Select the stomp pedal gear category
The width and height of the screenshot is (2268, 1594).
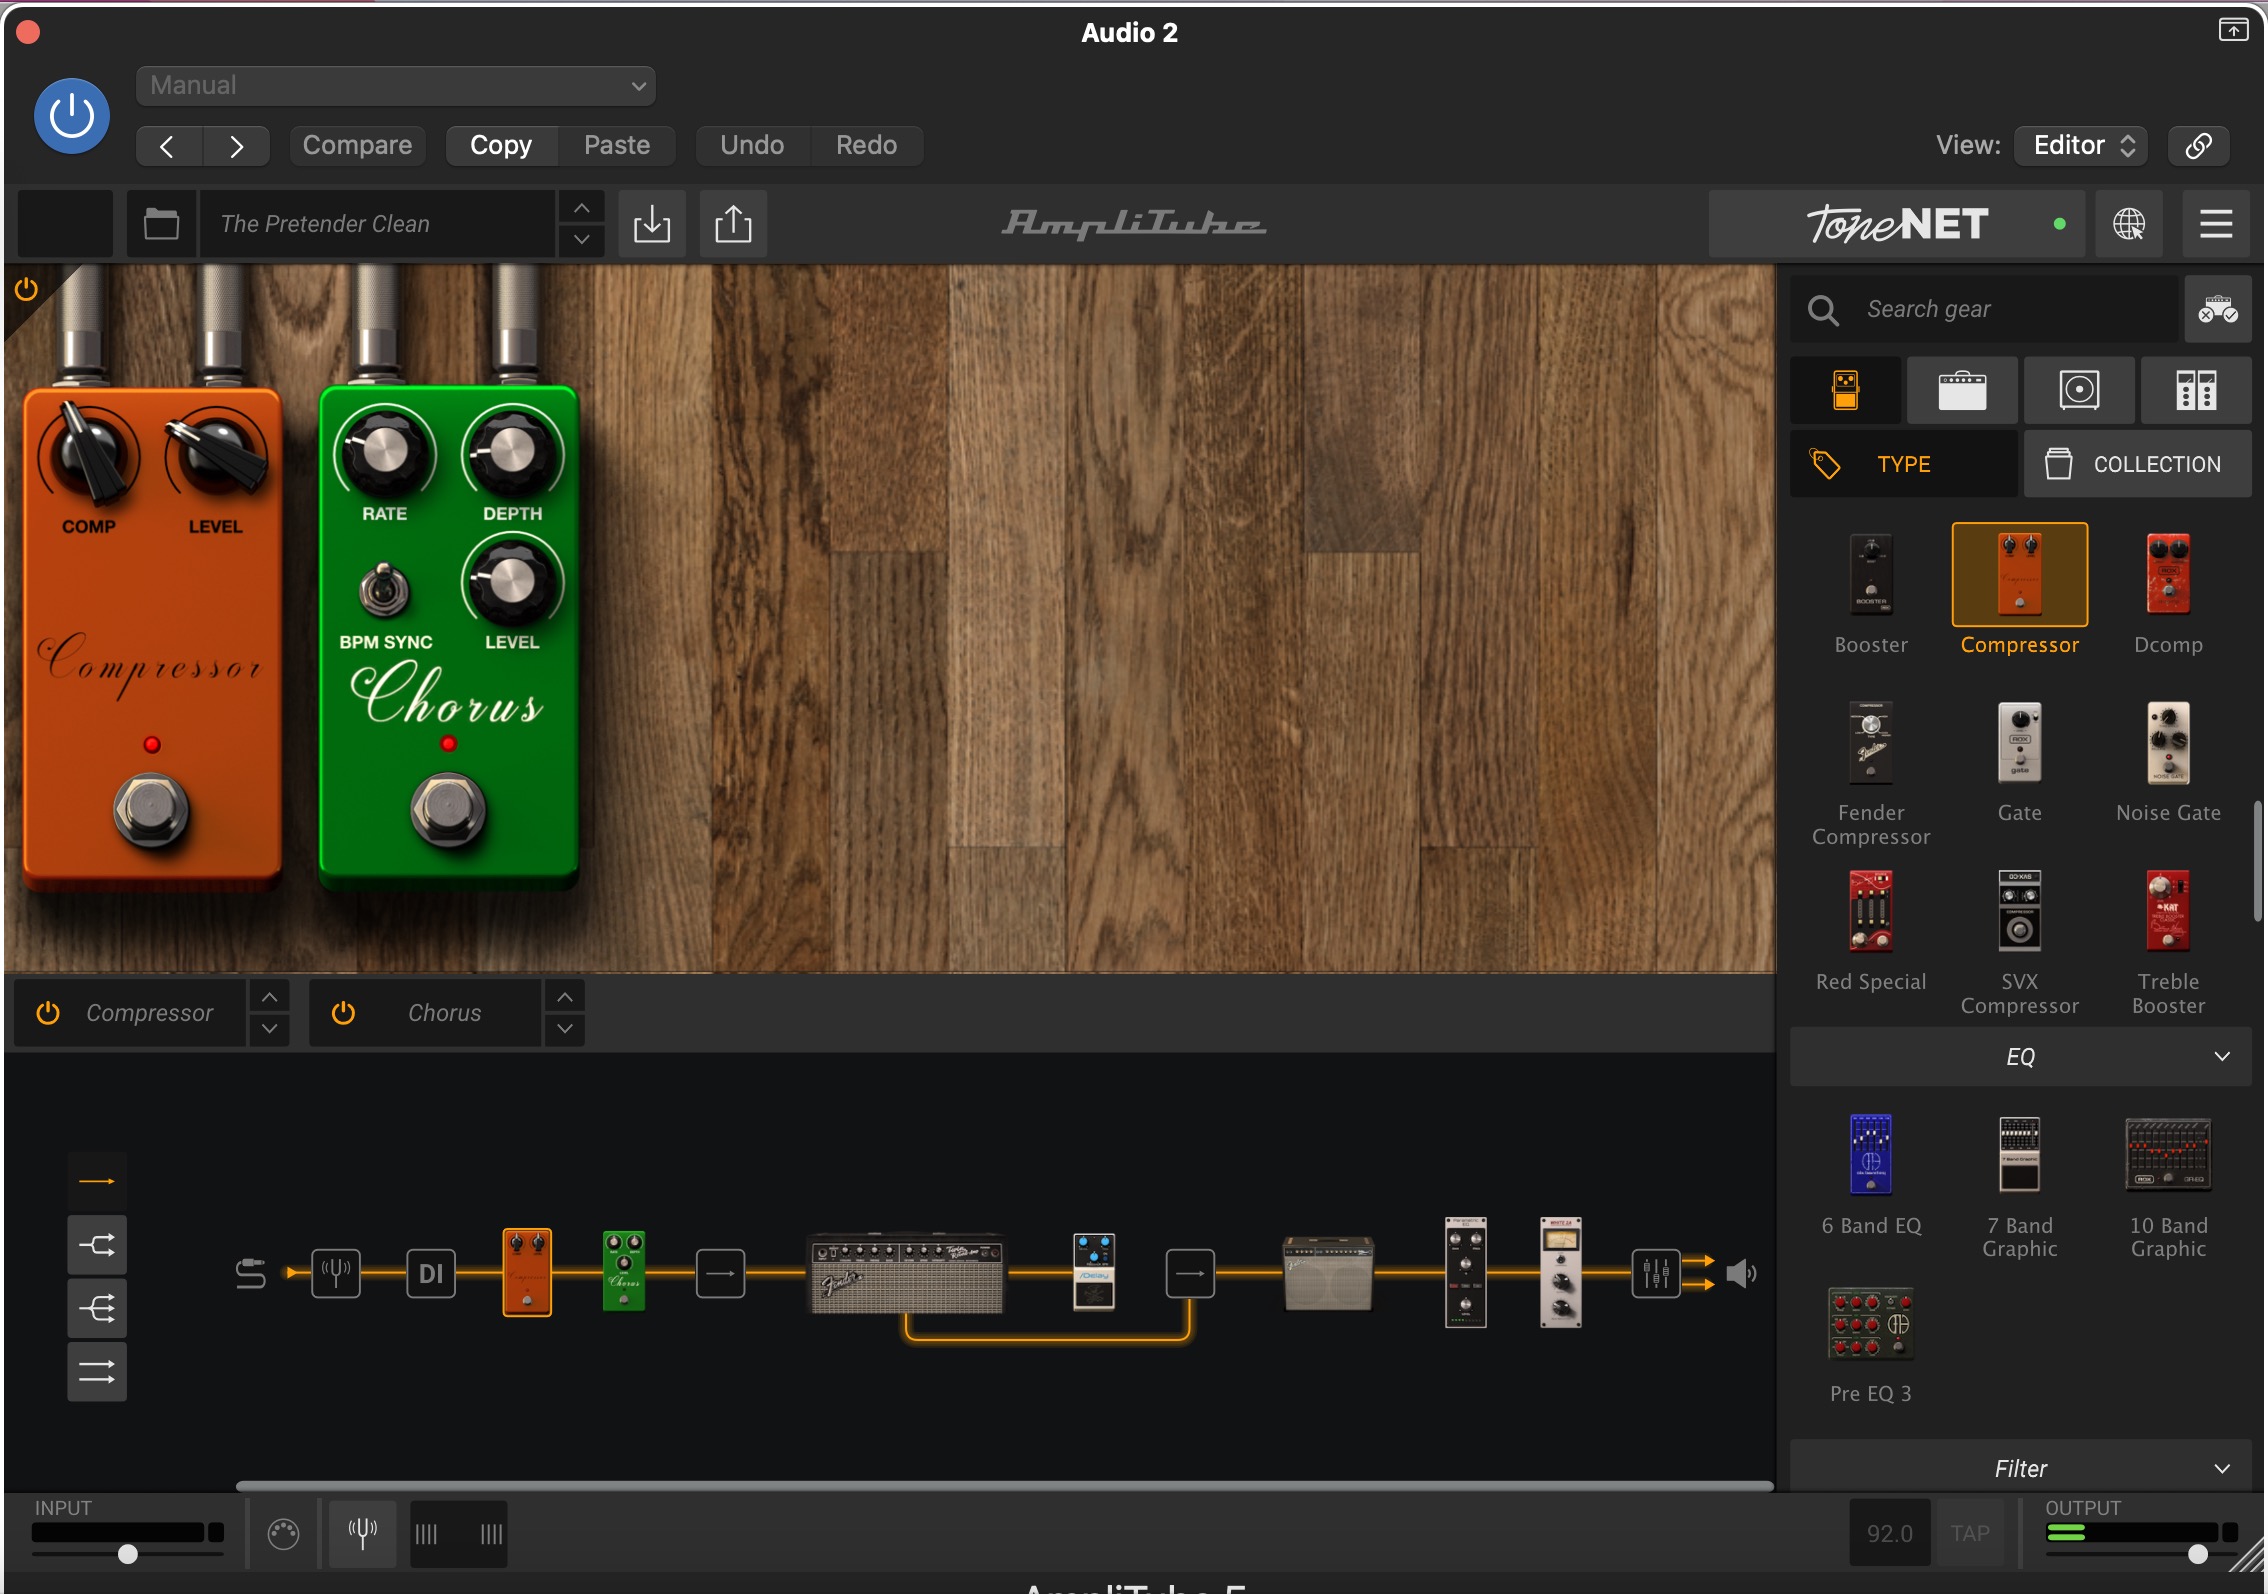pos(1845,390)
